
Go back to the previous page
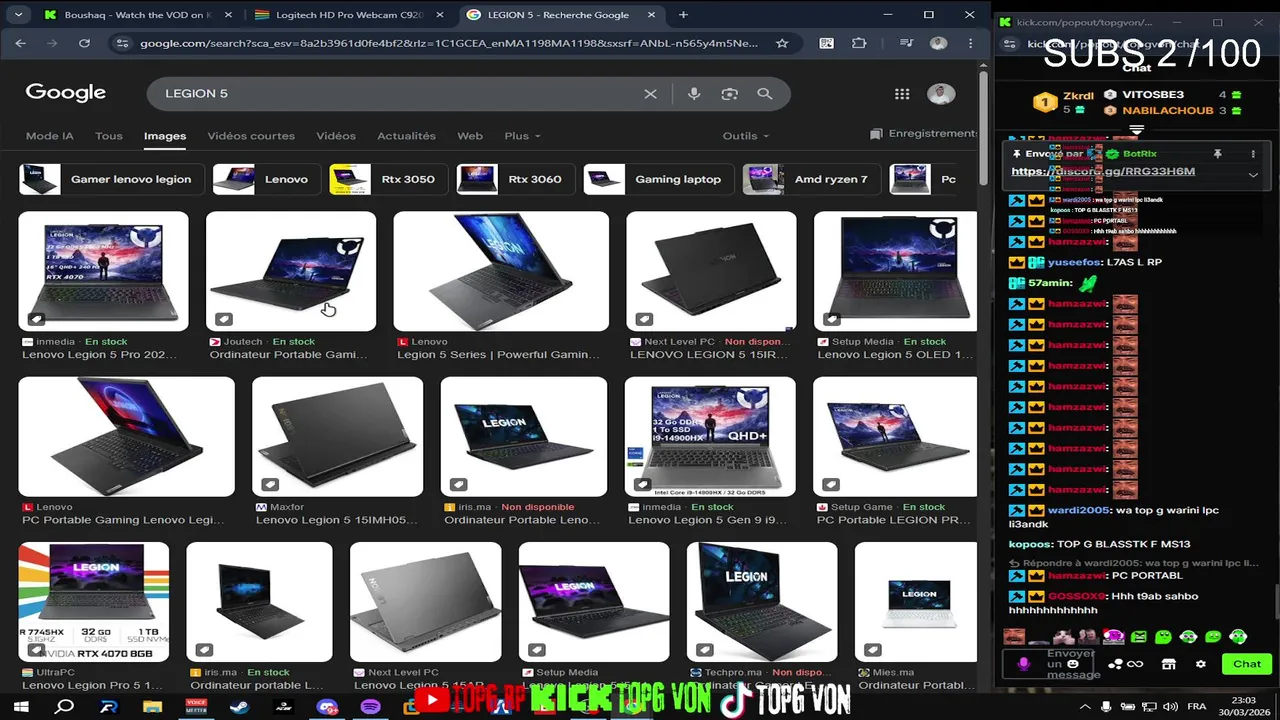20,43
